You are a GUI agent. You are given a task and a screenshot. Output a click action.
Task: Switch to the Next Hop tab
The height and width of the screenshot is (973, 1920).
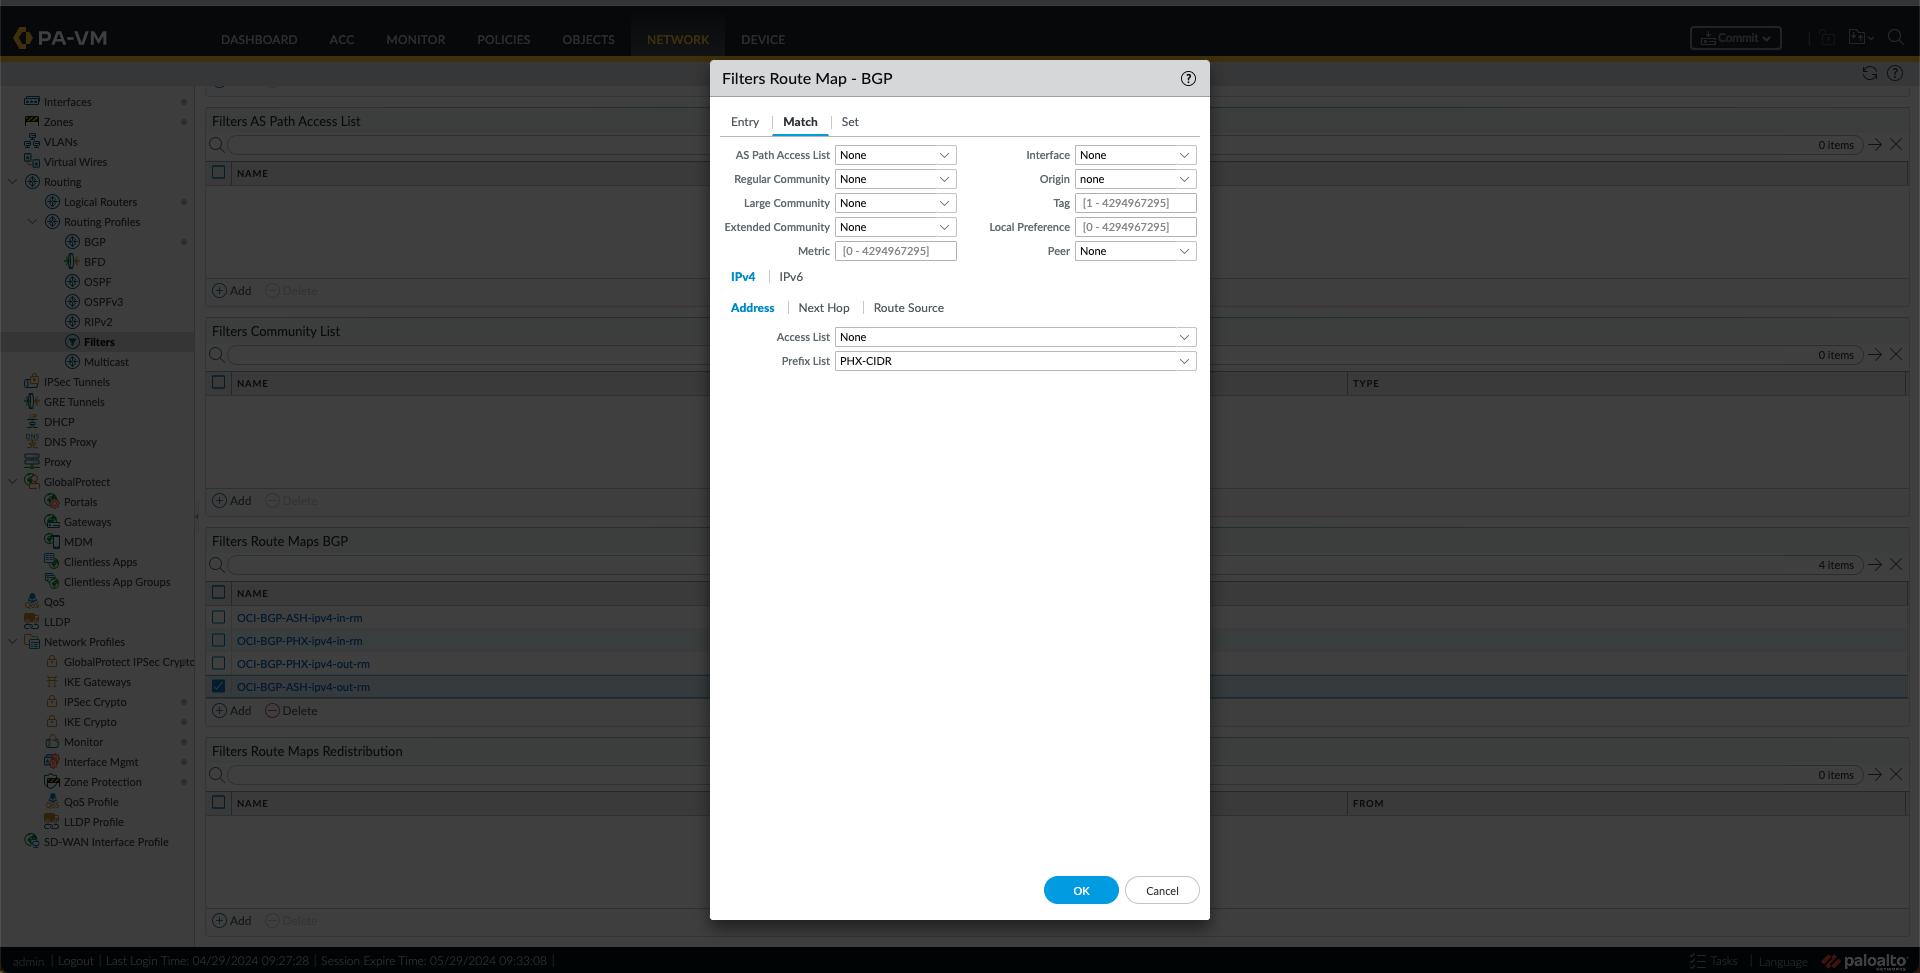click(824, 308)
